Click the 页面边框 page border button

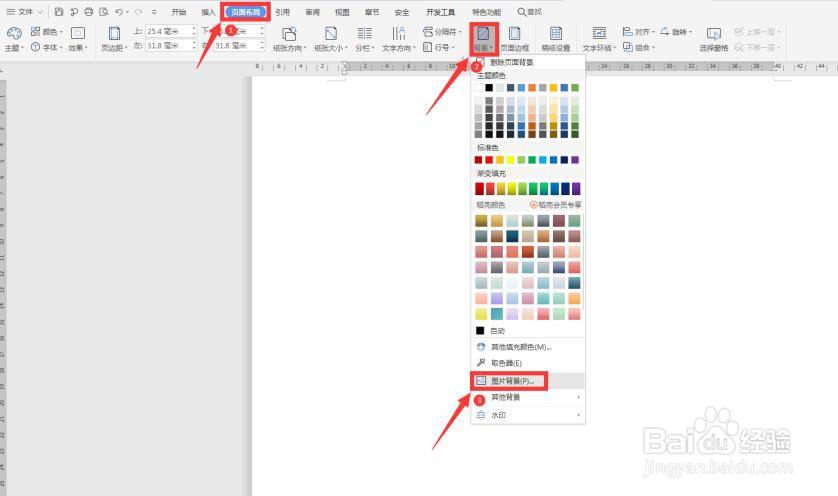[515, 40]
